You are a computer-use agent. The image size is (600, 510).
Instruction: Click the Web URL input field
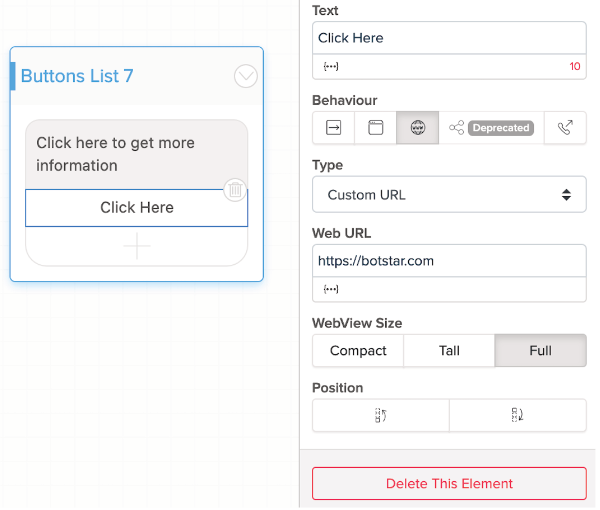tap(449, 261)
